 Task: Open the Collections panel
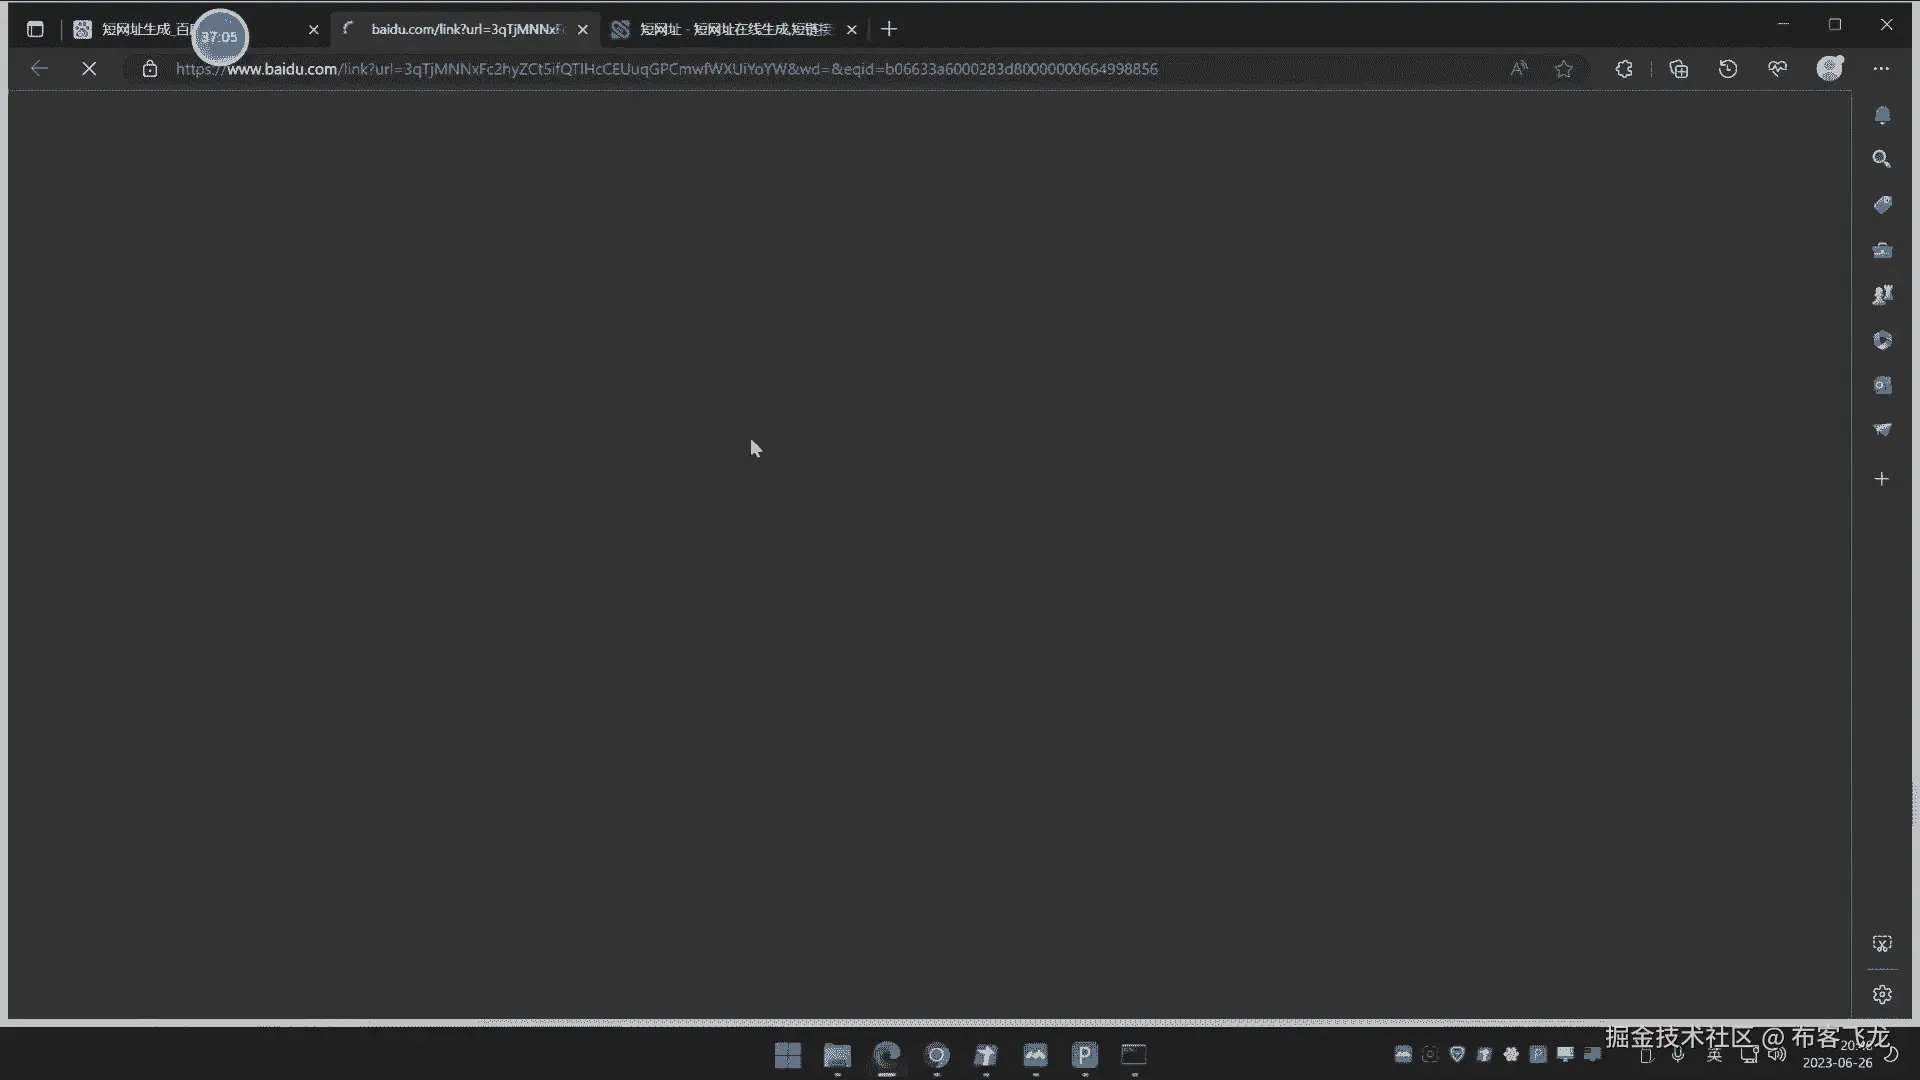pos(1679,69)
